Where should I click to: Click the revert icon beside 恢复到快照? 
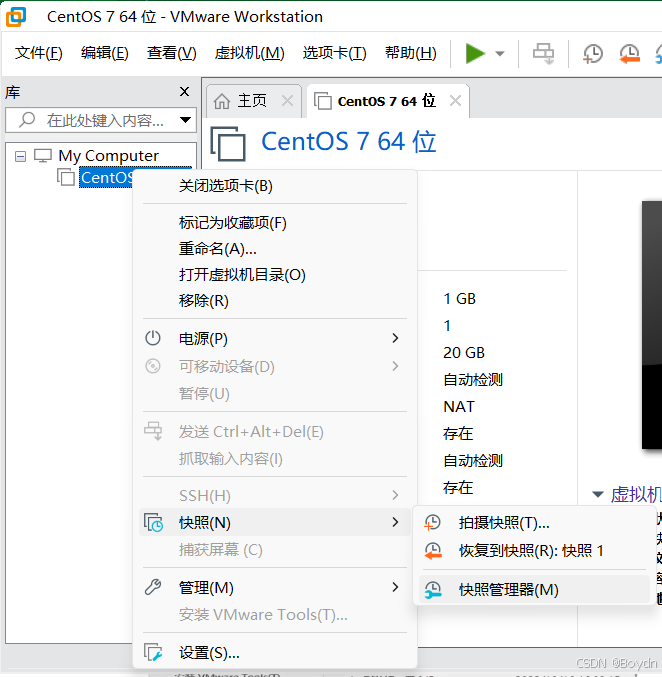pyautogui.click(x=433, y=551)
